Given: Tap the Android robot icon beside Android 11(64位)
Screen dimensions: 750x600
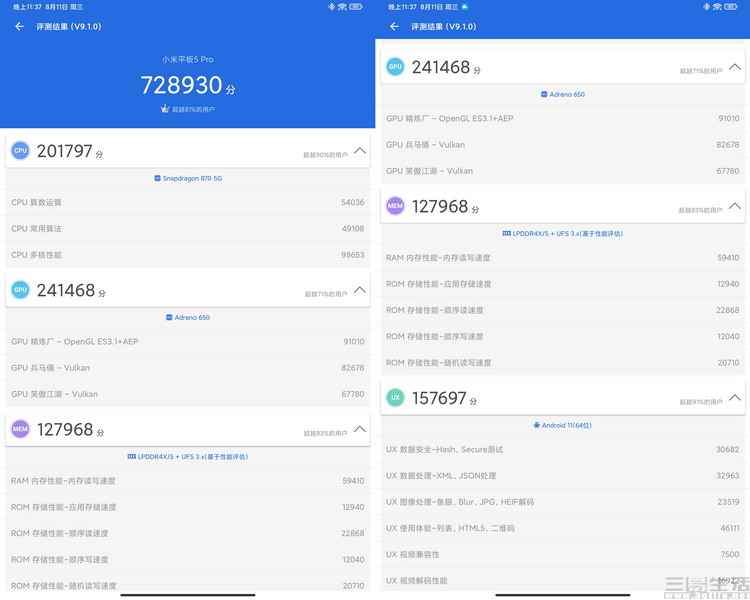Looking at the screenshot, I should coord(537,425).
